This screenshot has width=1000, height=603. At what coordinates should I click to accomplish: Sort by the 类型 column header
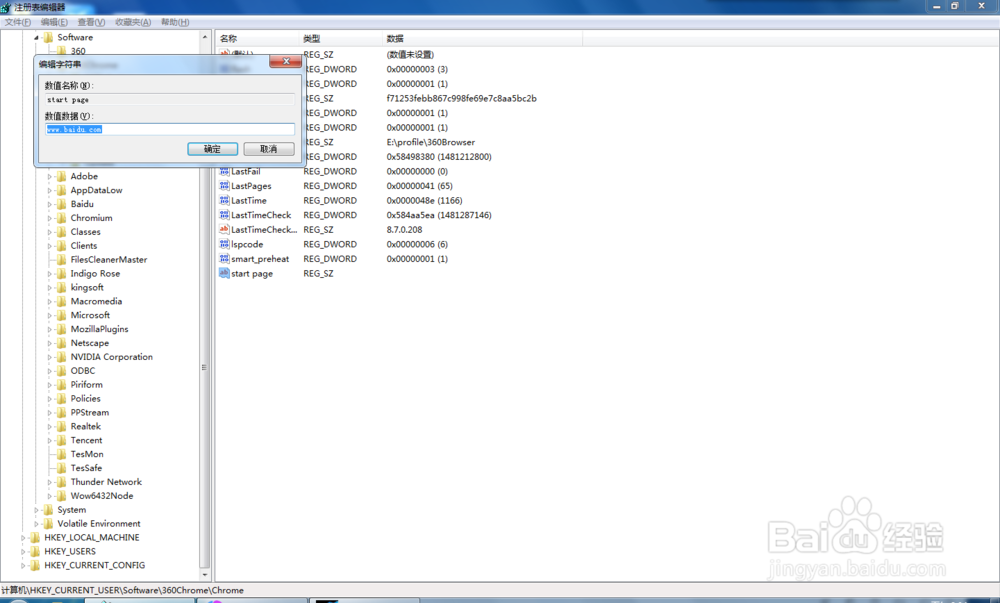click(341, 38)
